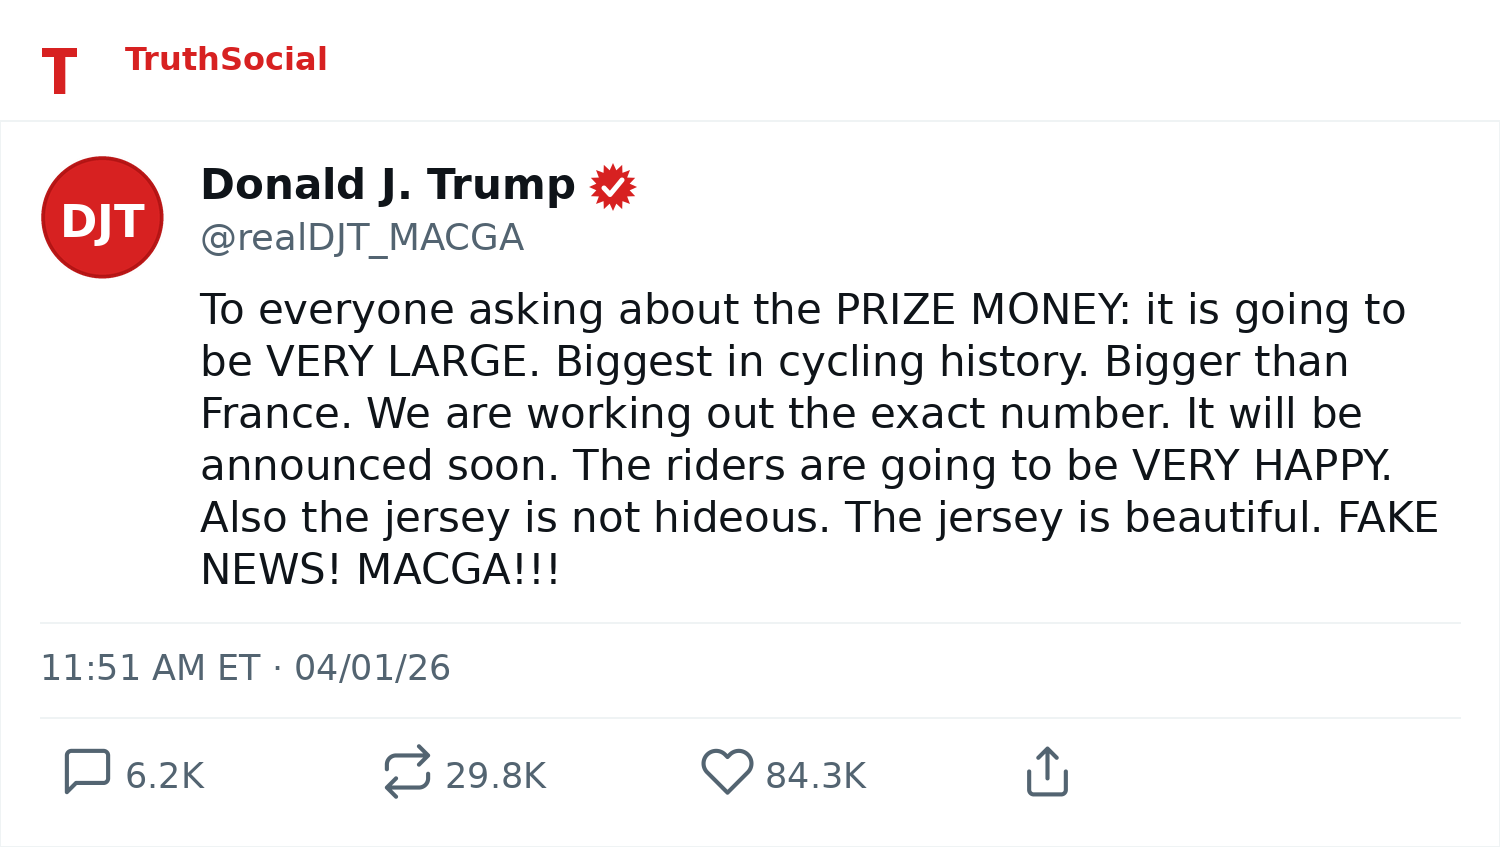Click the red verified badge
Image resolution: width=1500 pixels, height=847 pixels.
click(x=613, y=187)
